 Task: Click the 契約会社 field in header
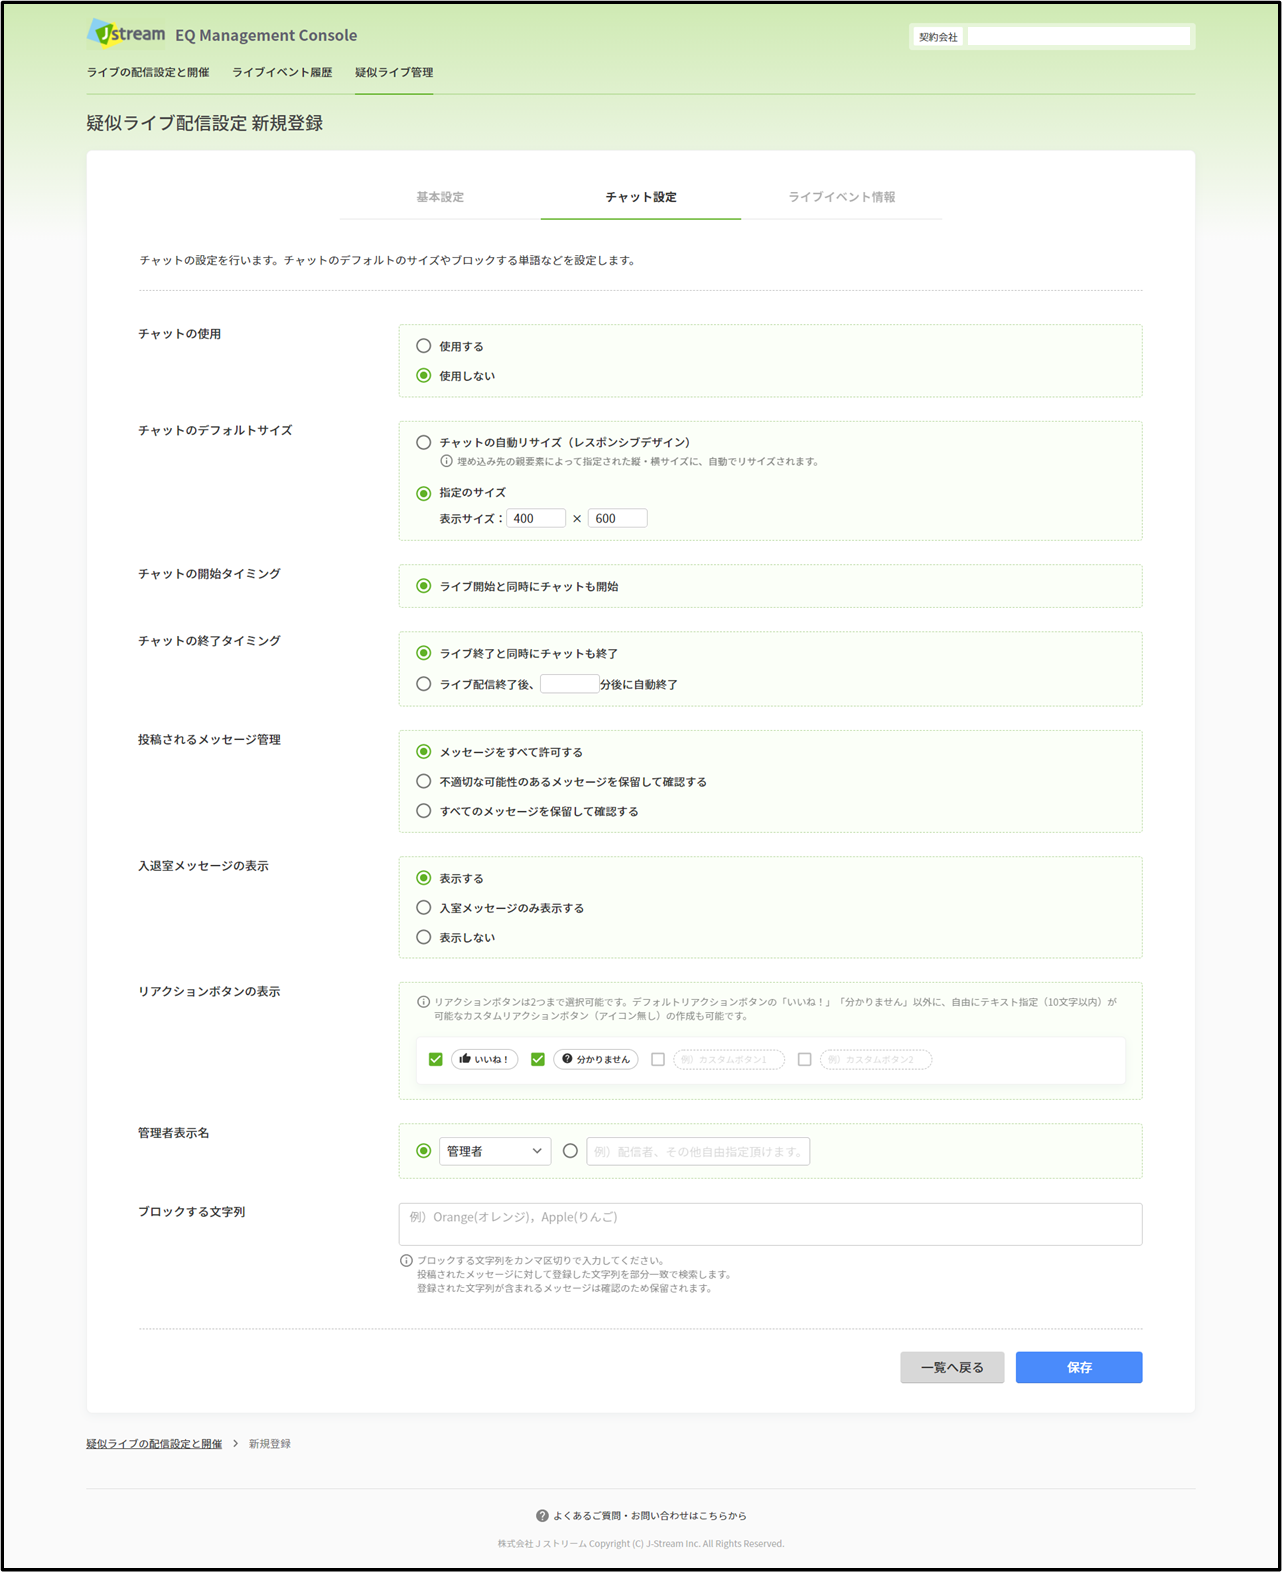[1079, 36]
